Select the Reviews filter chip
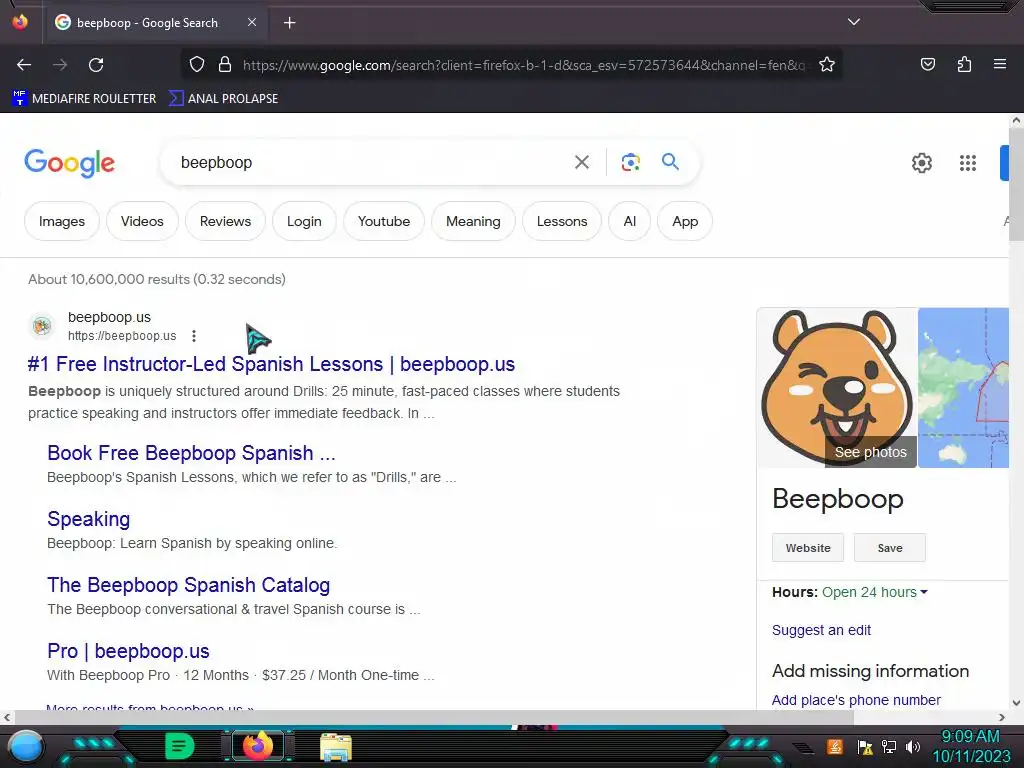The image size is (1024, 768). tap(225, 221)
